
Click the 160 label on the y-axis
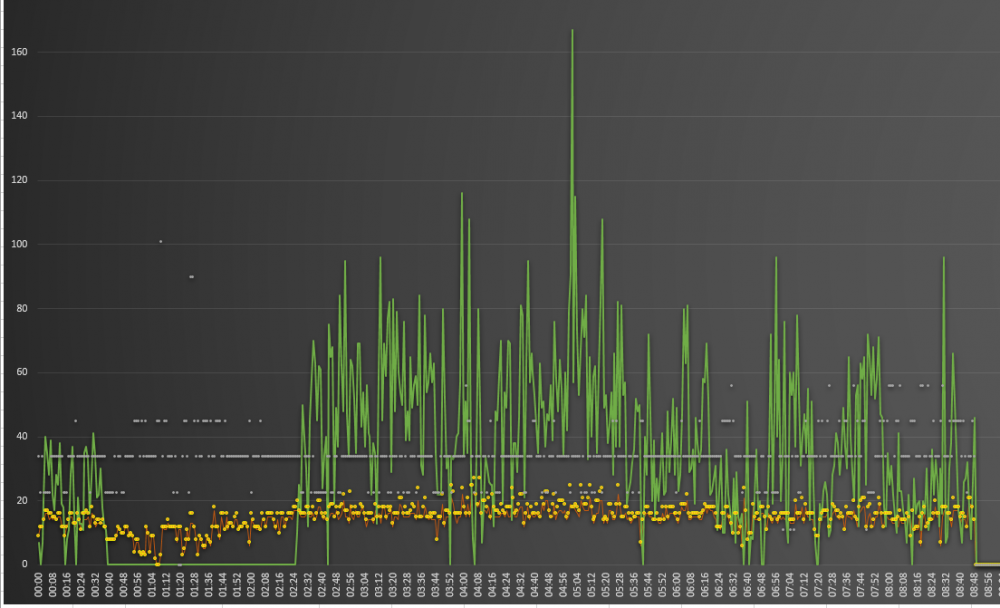(19, 52)
